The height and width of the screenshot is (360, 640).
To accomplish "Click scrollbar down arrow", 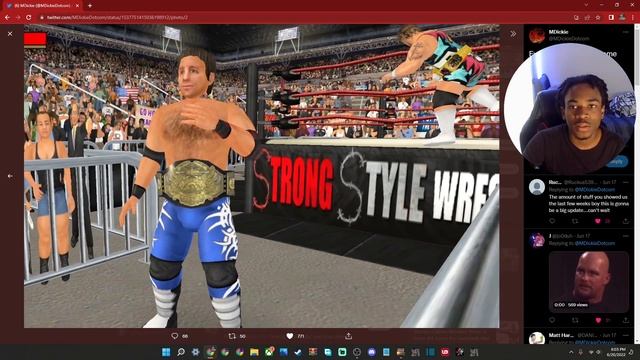I will 637,341.
